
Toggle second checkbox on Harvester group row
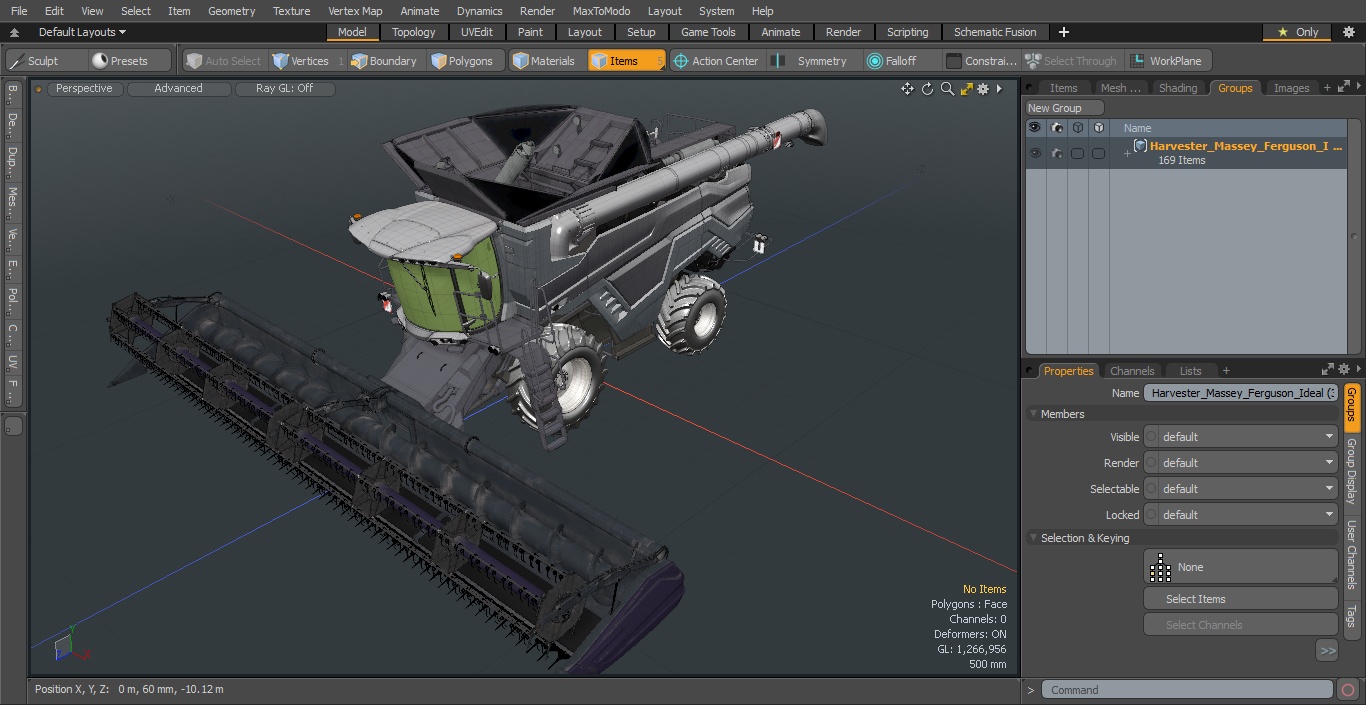coord(1098,153)
